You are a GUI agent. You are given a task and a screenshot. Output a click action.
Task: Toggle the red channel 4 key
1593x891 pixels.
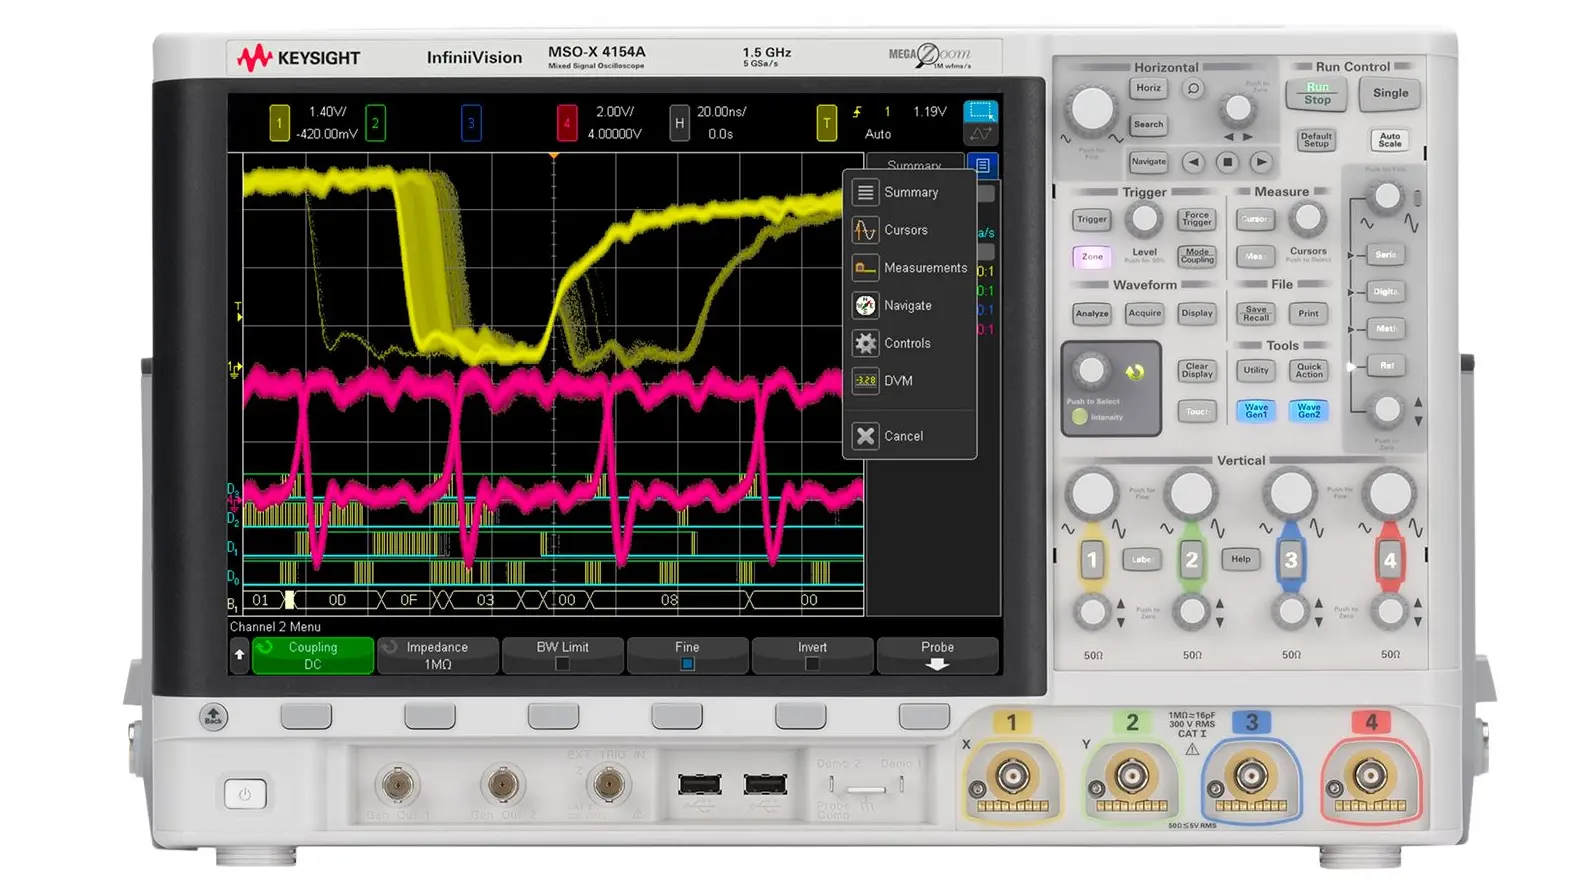coord(1390,560)
